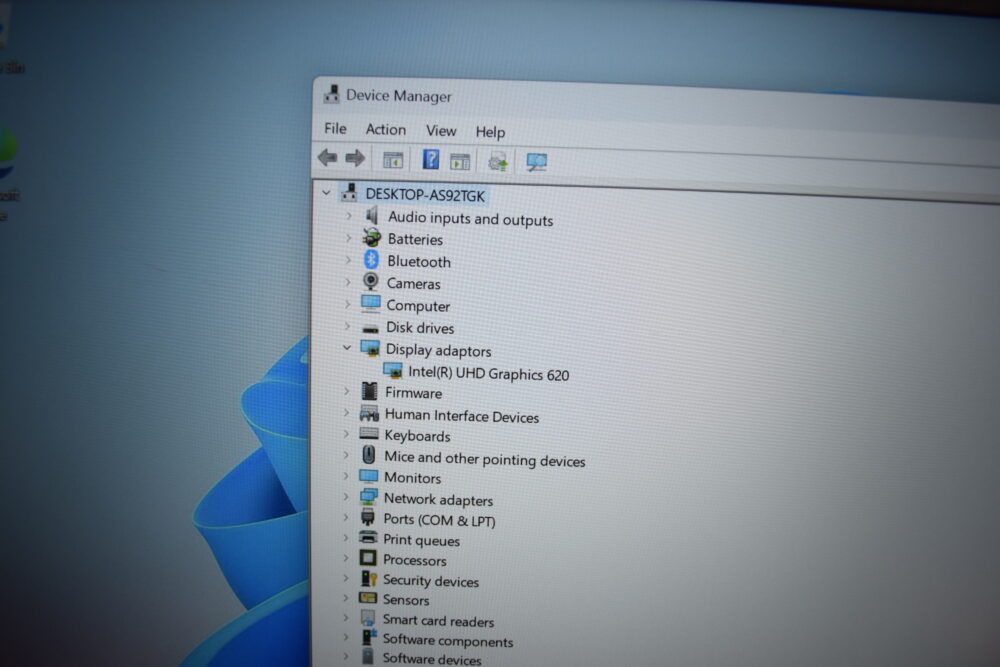Click scan for hardware changes monitor icon
The height and width of the screenshot is (667, 1000).
(536, 162)
